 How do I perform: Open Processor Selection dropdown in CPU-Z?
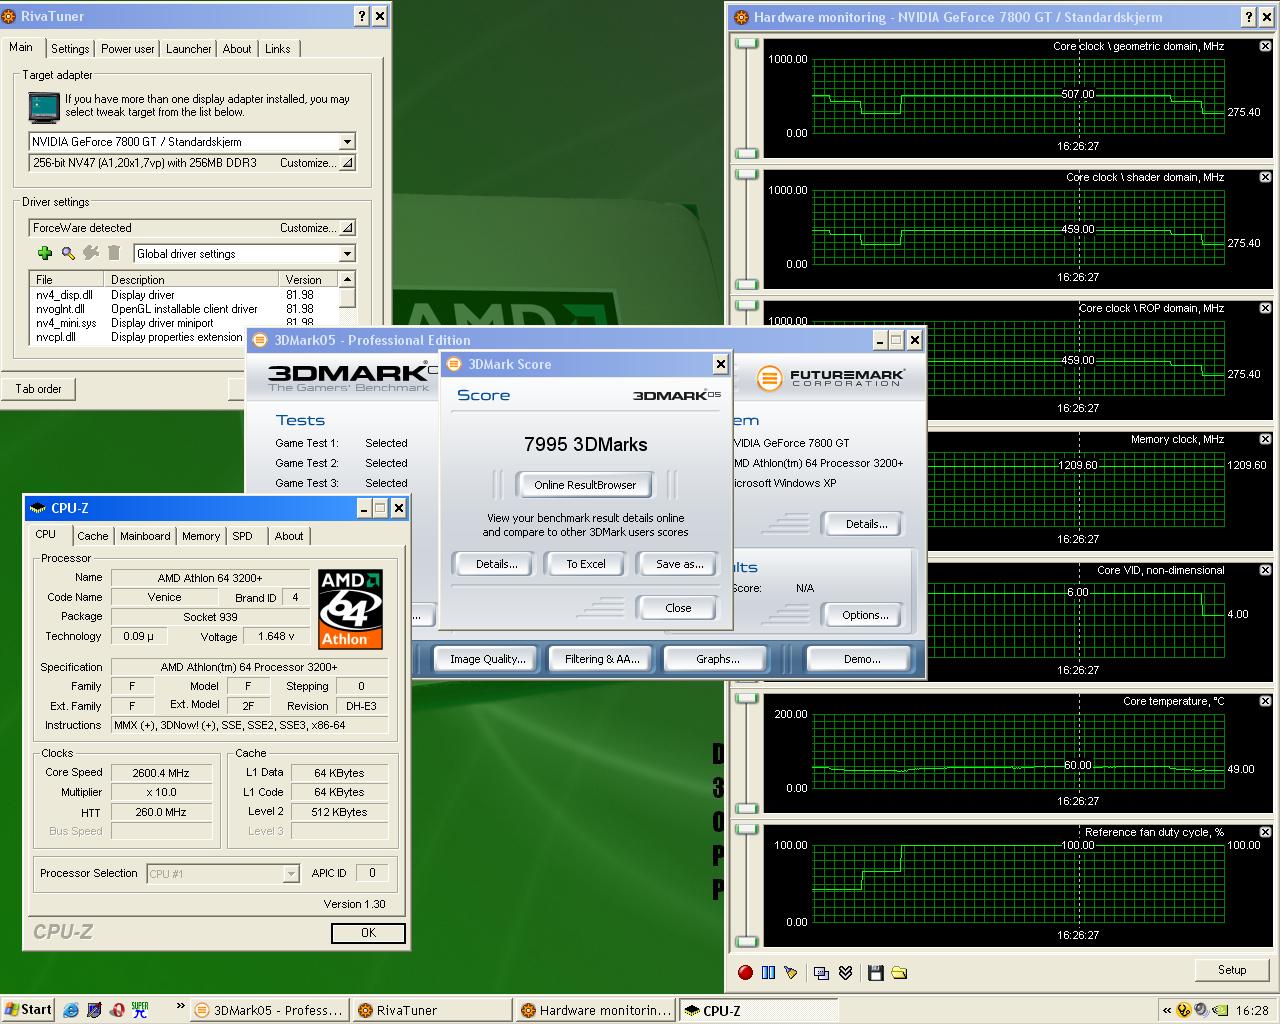[291, 874]
